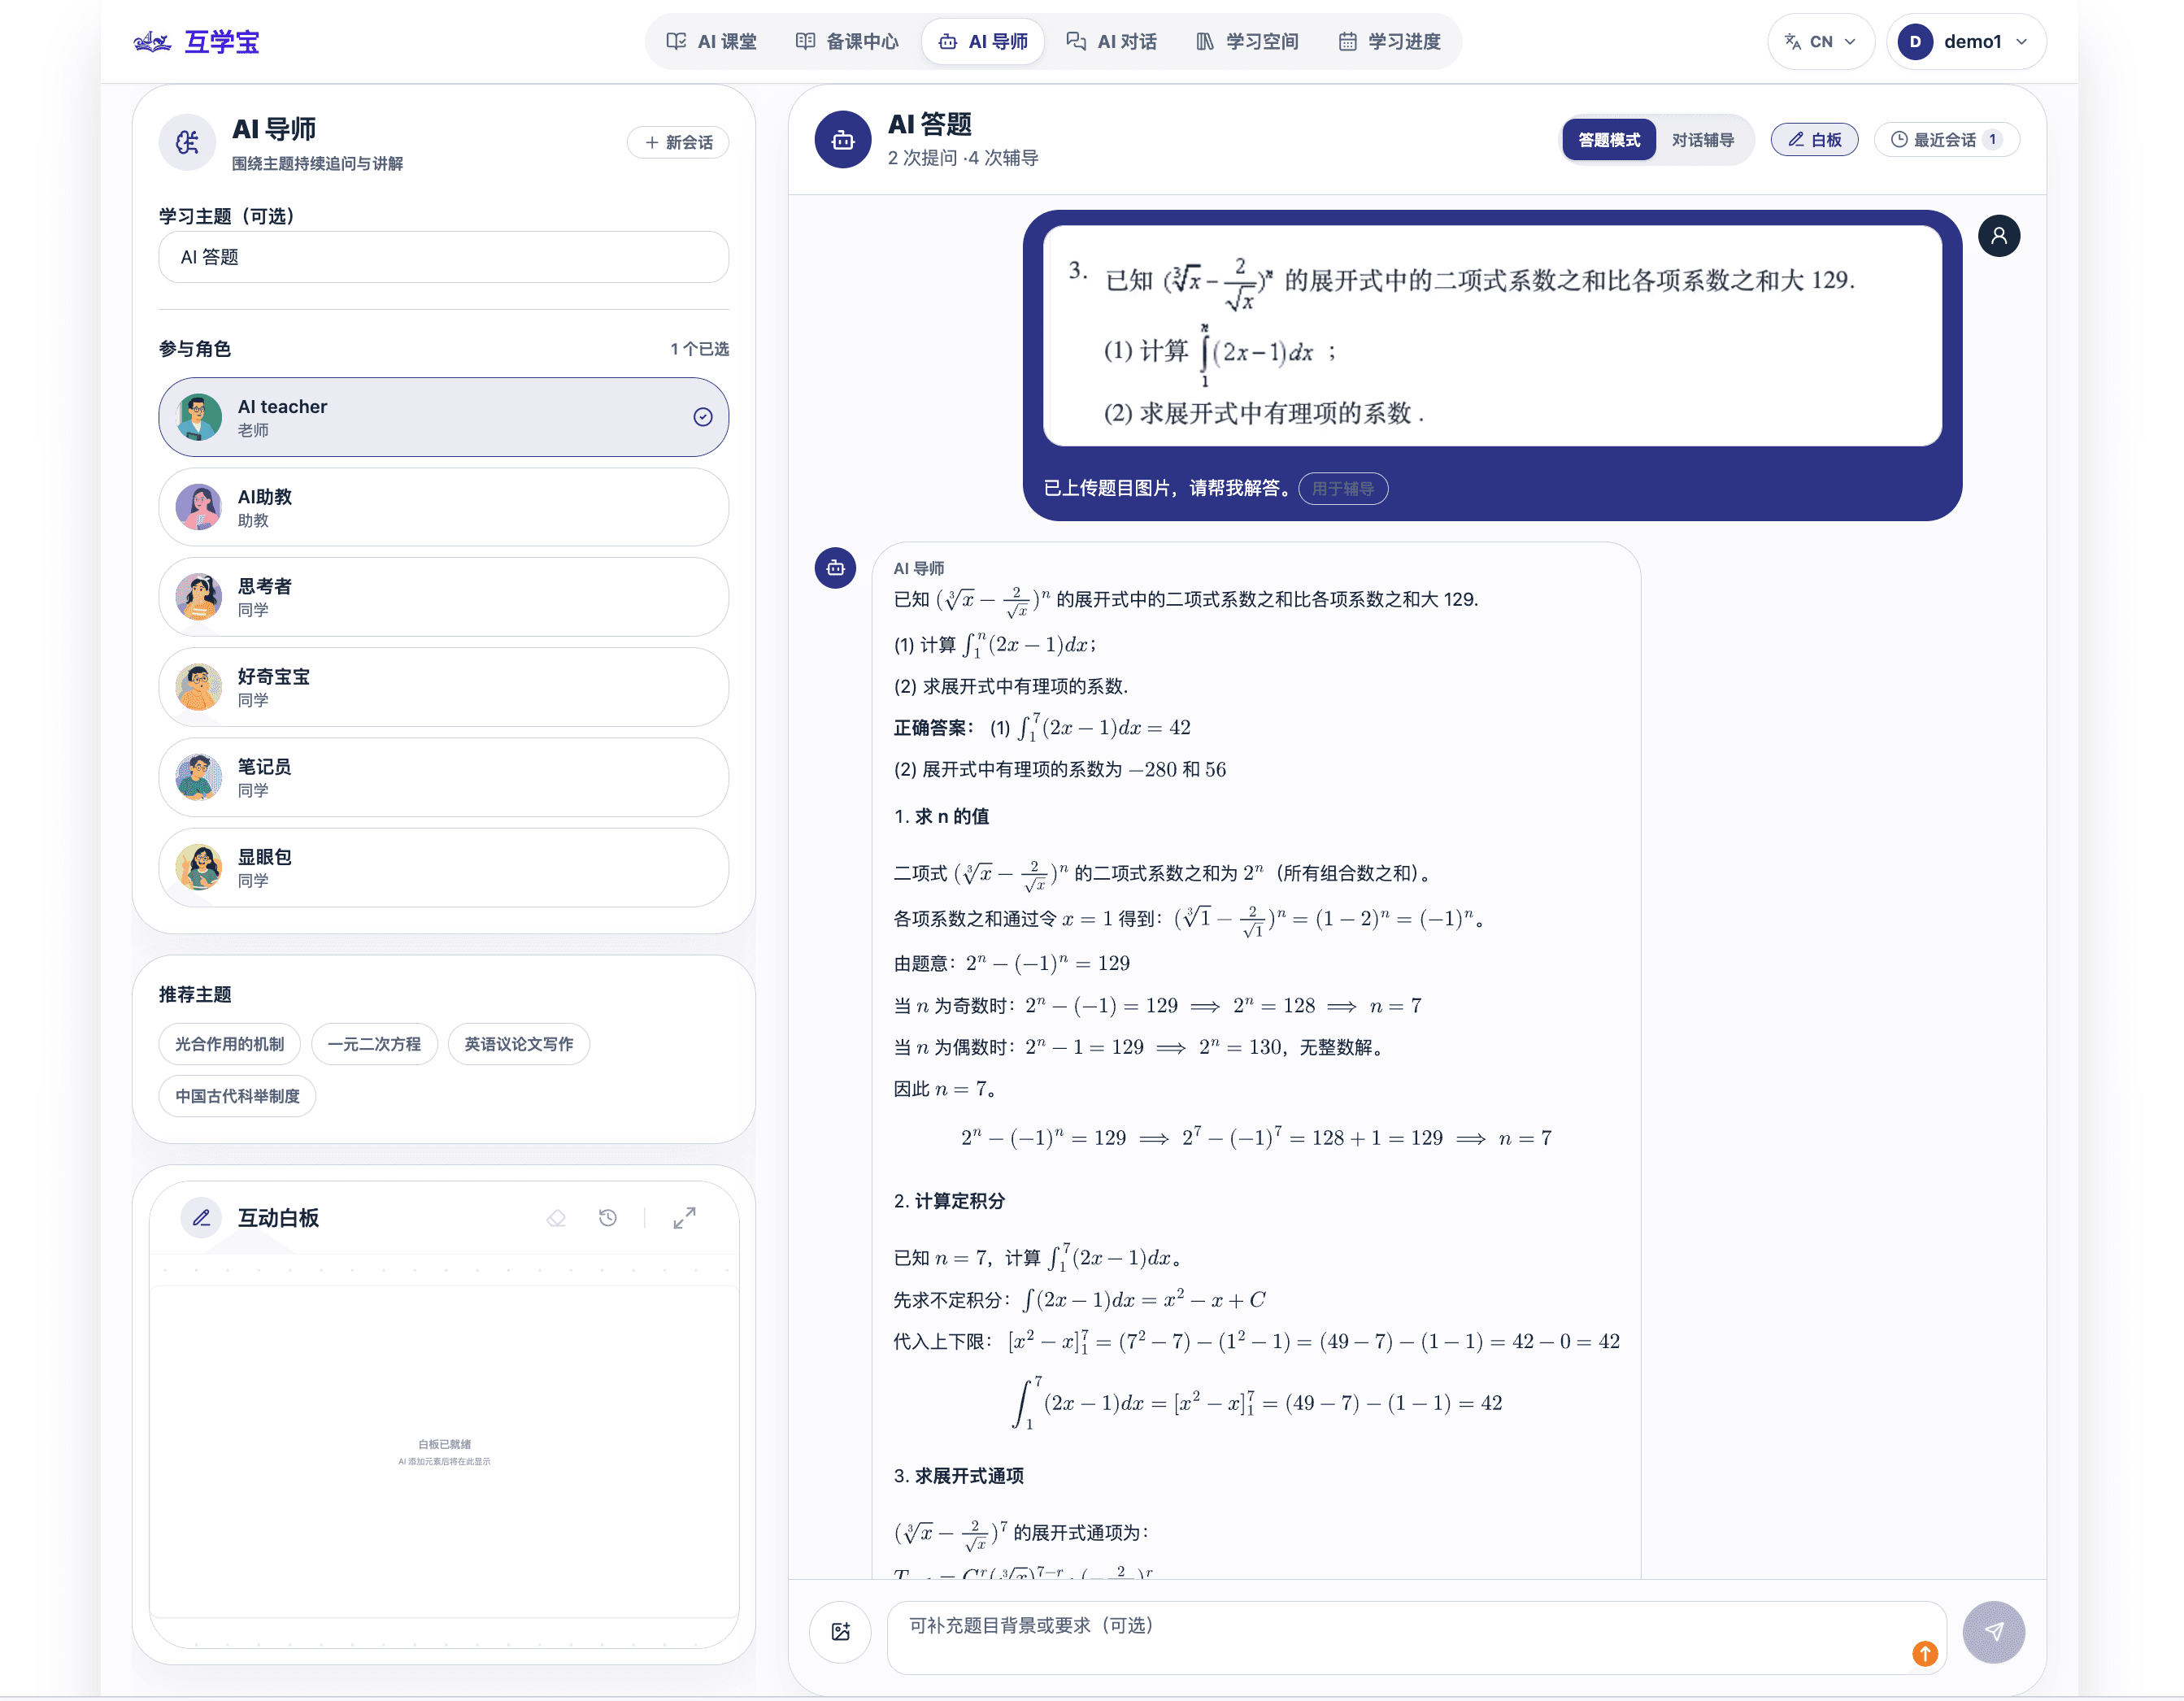Choose the 一元二次方程 topic
Image resolution: width=2184 pixels, height=1701 pixels.
point(374,1044)
